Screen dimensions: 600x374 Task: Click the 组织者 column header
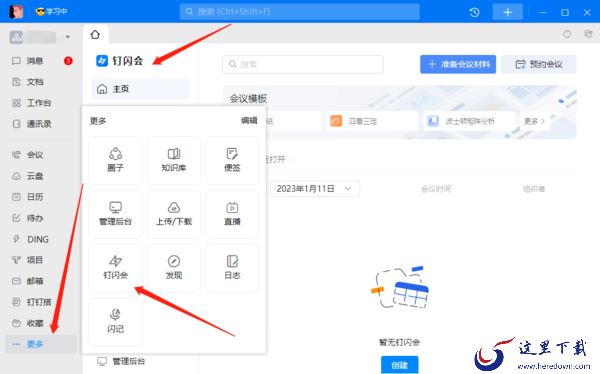(534, 189)
